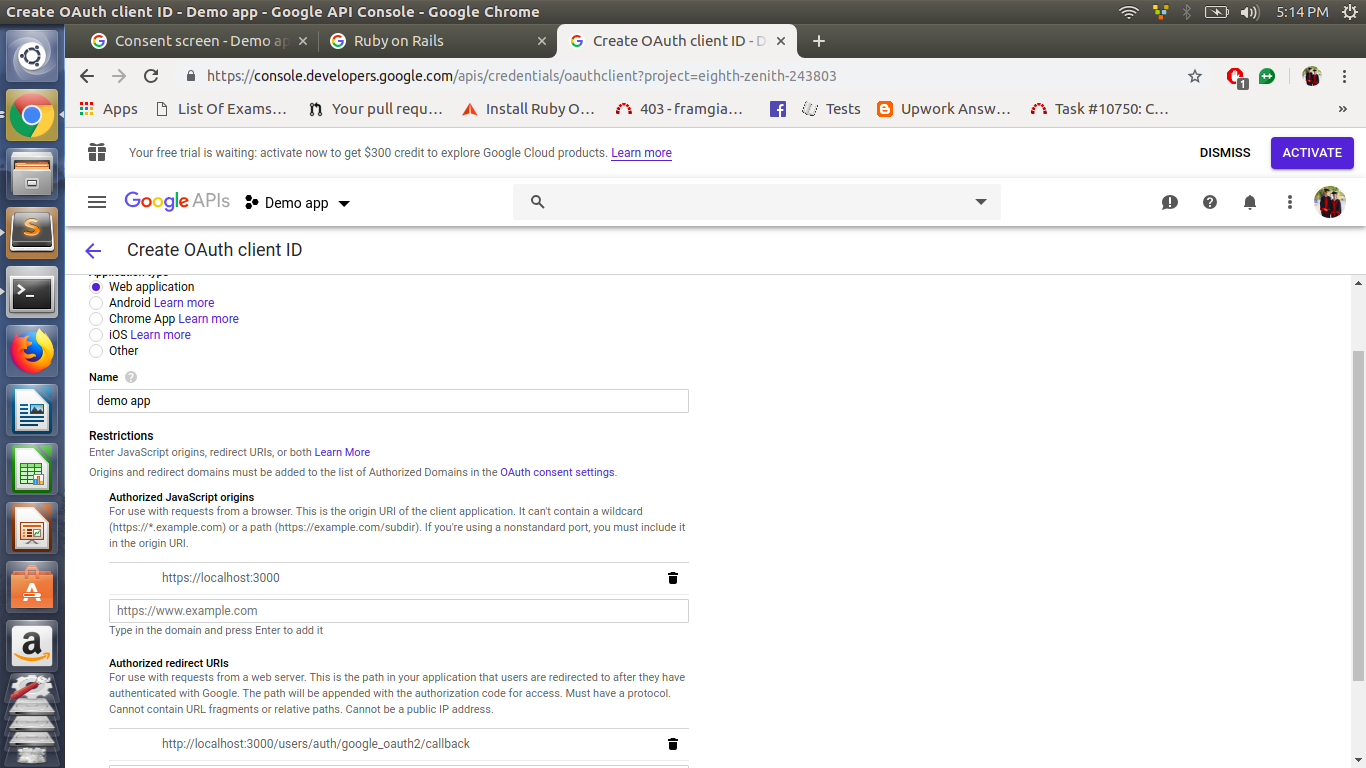Close the Ruby on Rails tab
Image resolution: width=1366 pixels, height=768 pixels.
(x=542, y=41)
